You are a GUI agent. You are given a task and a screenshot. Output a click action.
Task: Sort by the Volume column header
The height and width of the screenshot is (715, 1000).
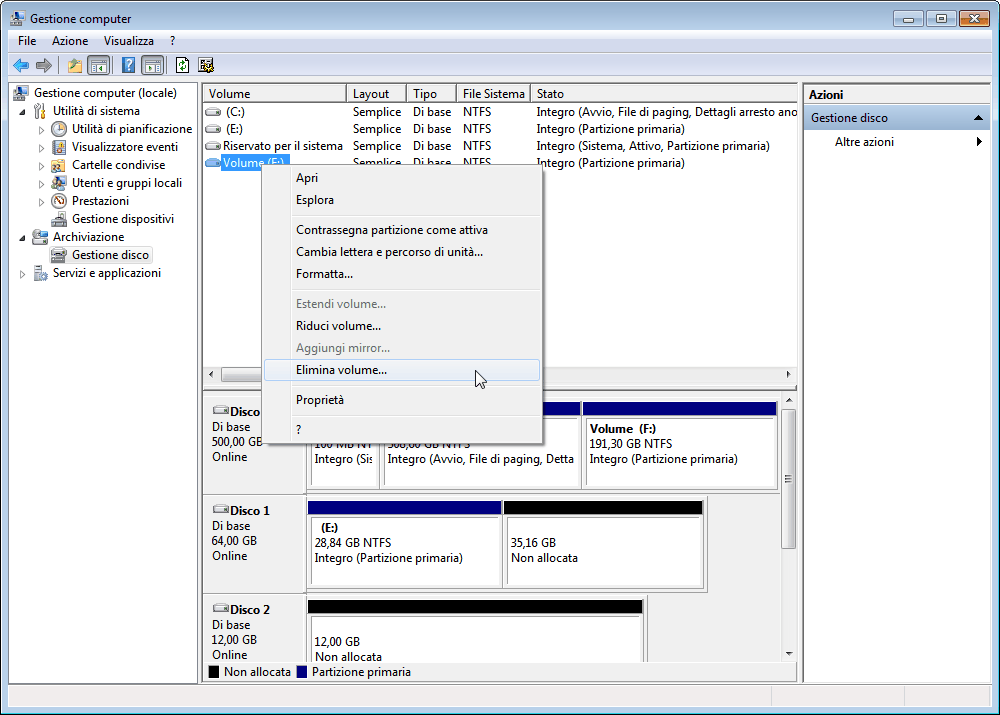274,94
